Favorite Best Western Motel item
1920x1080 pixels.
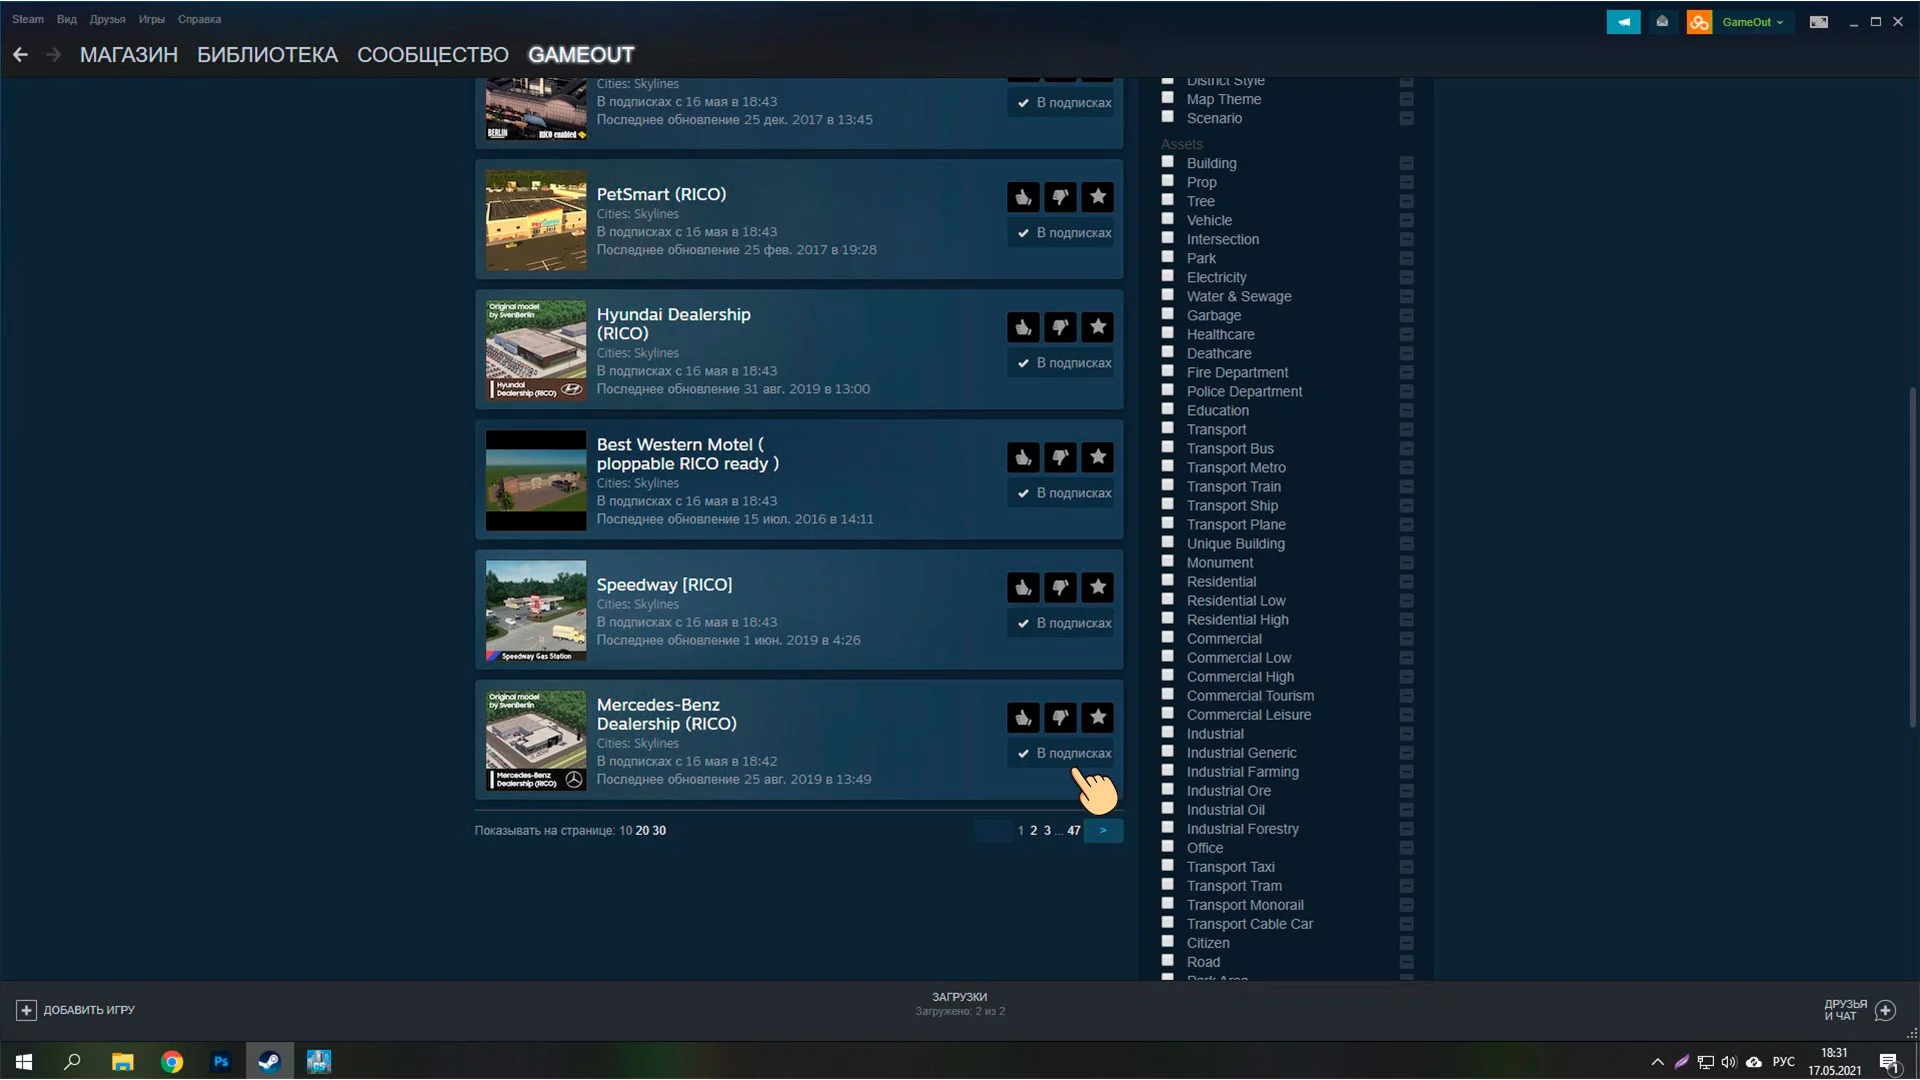pos(1098,457)
